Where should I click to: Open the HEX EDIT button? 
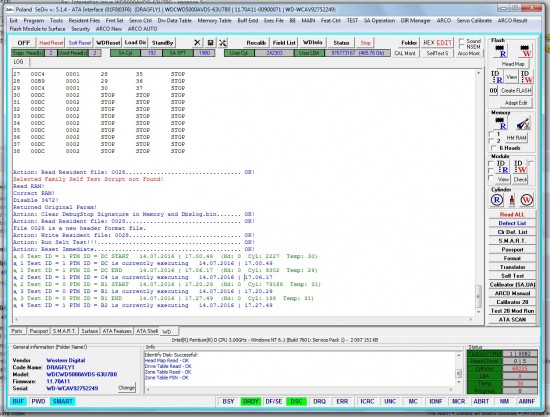point(437,43)
